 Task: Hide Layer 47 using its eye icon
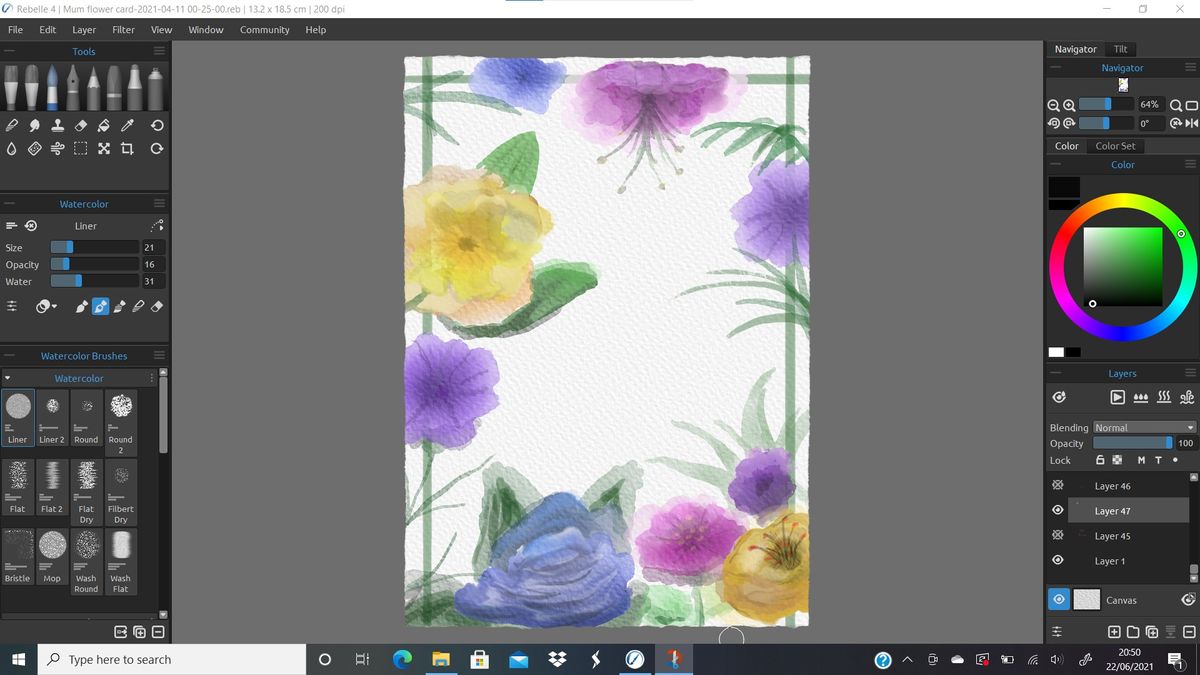(1057, 511)
